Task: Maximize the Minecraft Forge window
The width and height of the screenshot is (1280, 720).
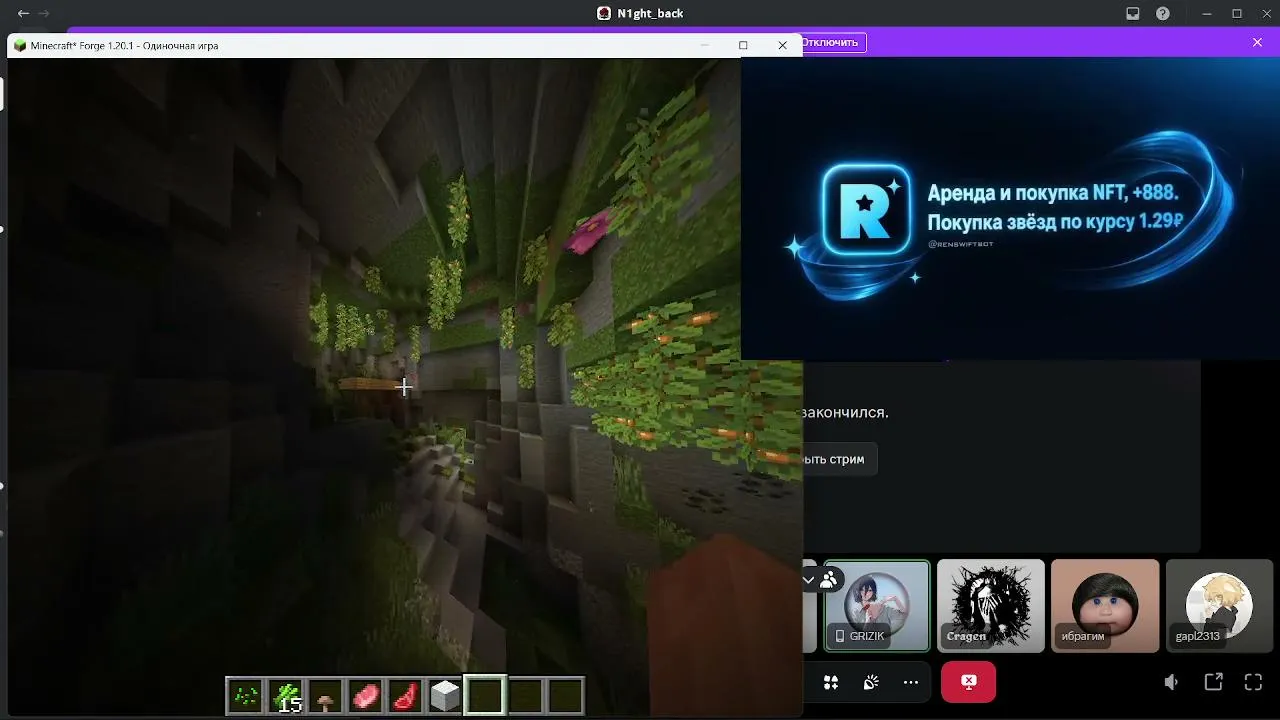Action: pyautogui.click(x=743, y=45)
